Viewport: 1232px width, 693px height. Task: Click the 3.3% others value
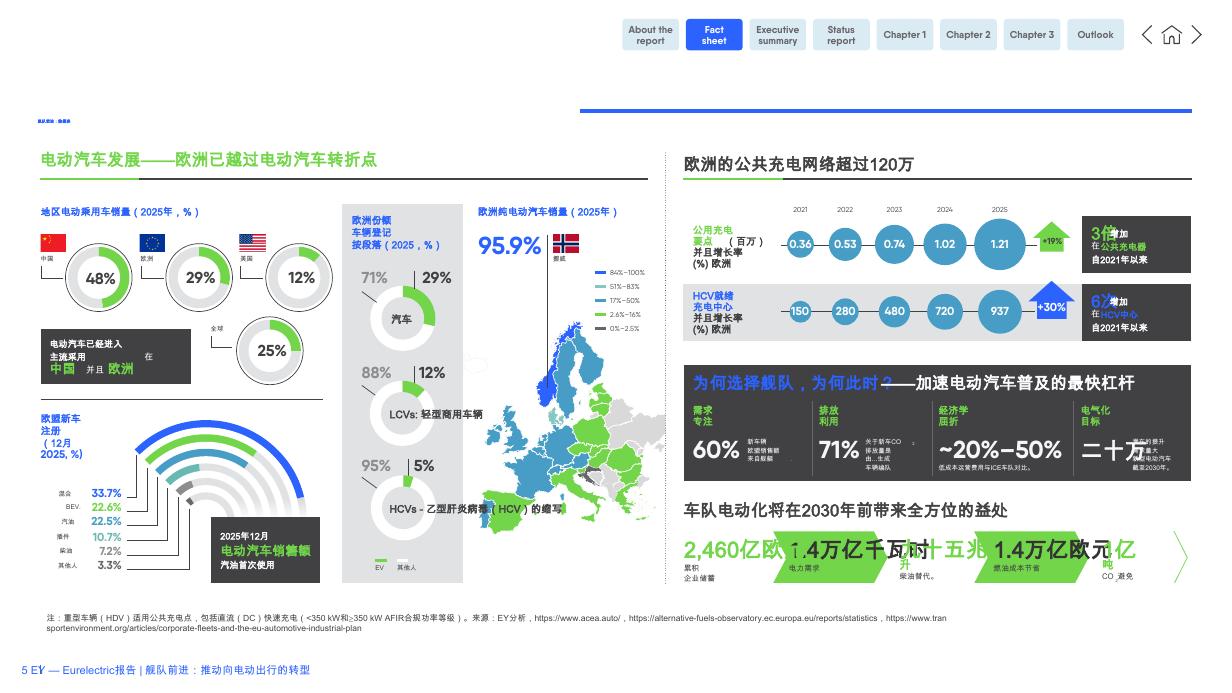110,565
